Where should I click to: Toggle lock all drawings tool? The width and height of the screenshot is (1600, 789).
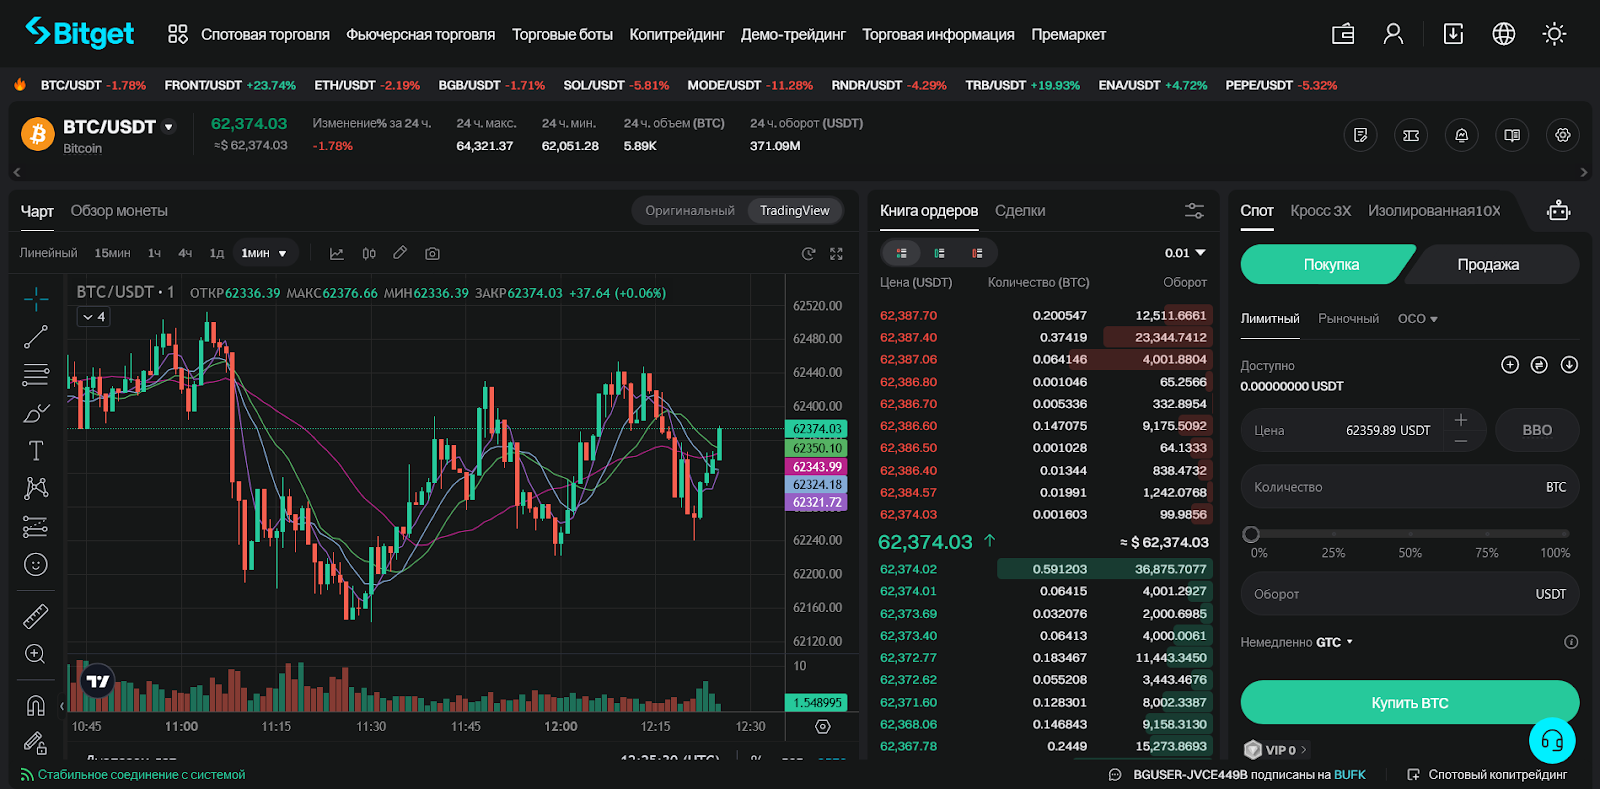36,743
